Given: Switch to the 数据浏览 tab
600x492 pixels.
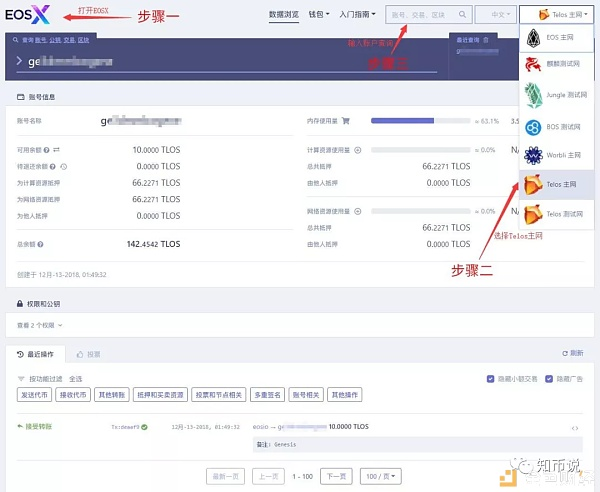Looking at the screenshot, I should coord(284,15).
